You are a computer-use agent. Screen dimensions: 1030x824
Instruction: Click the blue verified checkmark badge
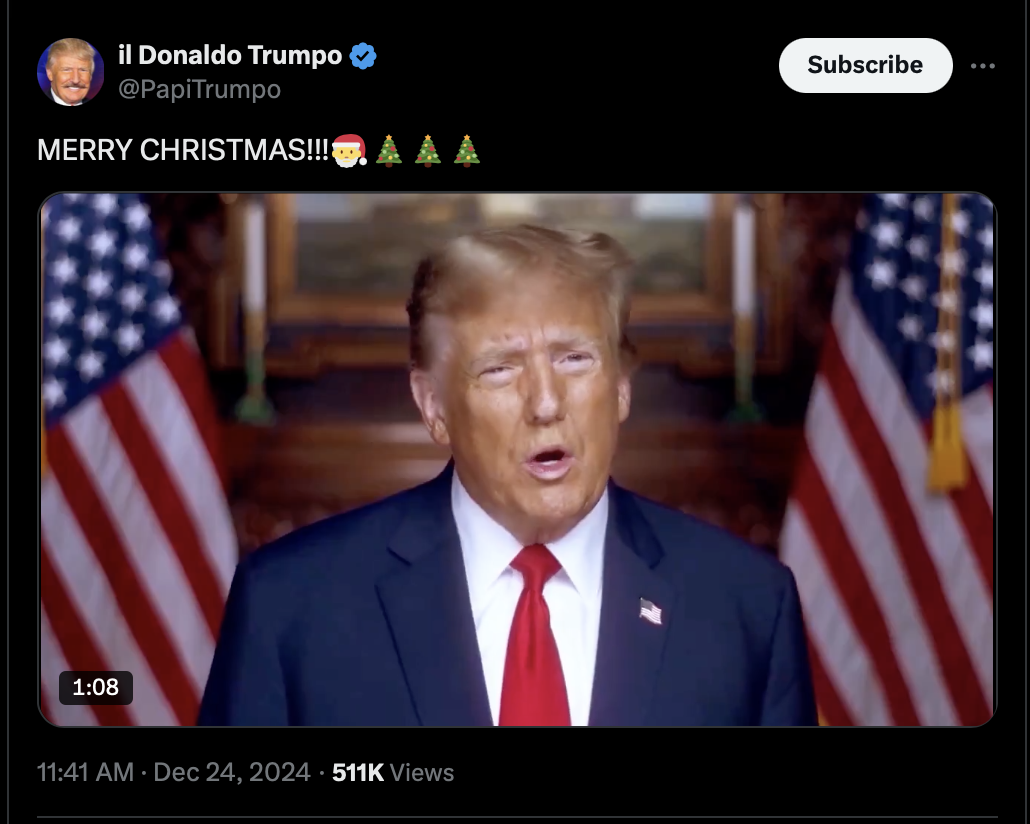click(363, 56)
